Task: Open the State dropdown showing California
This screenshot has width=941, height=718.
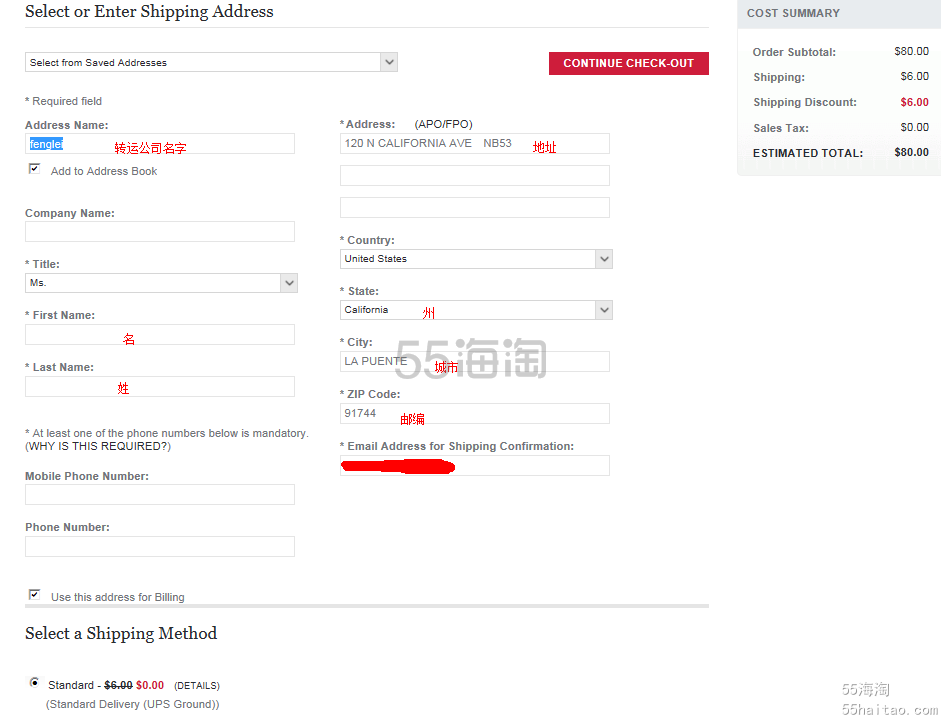Action: [476, 310]
